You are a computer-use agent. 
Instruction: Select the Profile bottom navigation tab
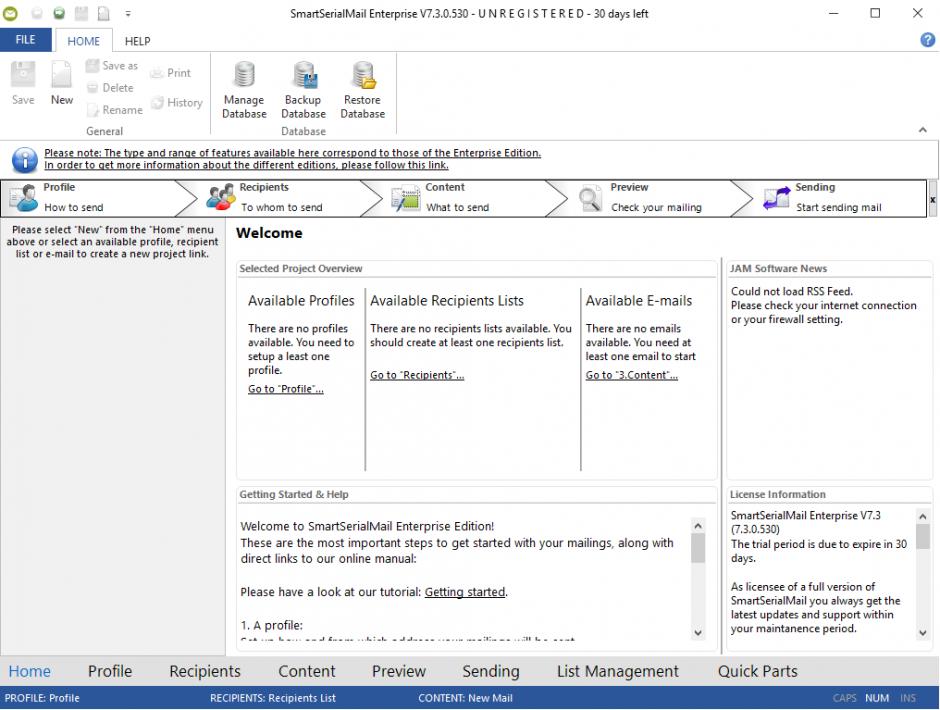[x=110, y=672]
